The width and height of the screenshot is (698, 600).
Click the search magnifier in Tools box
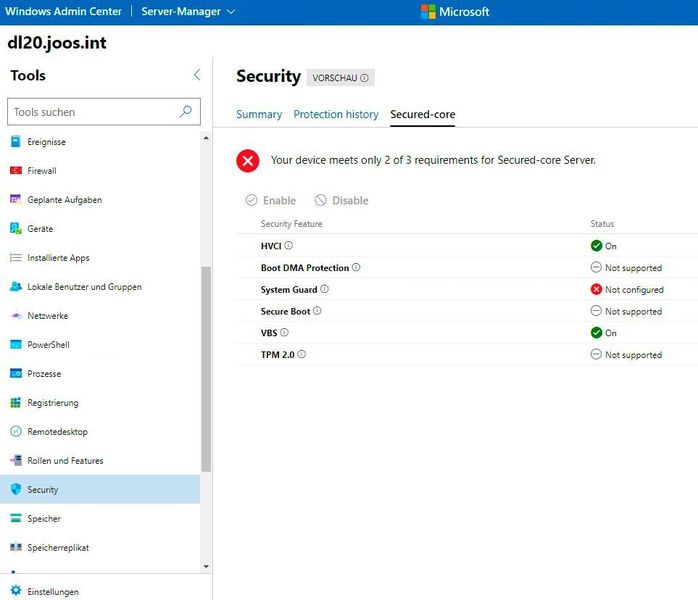[186, 111]
